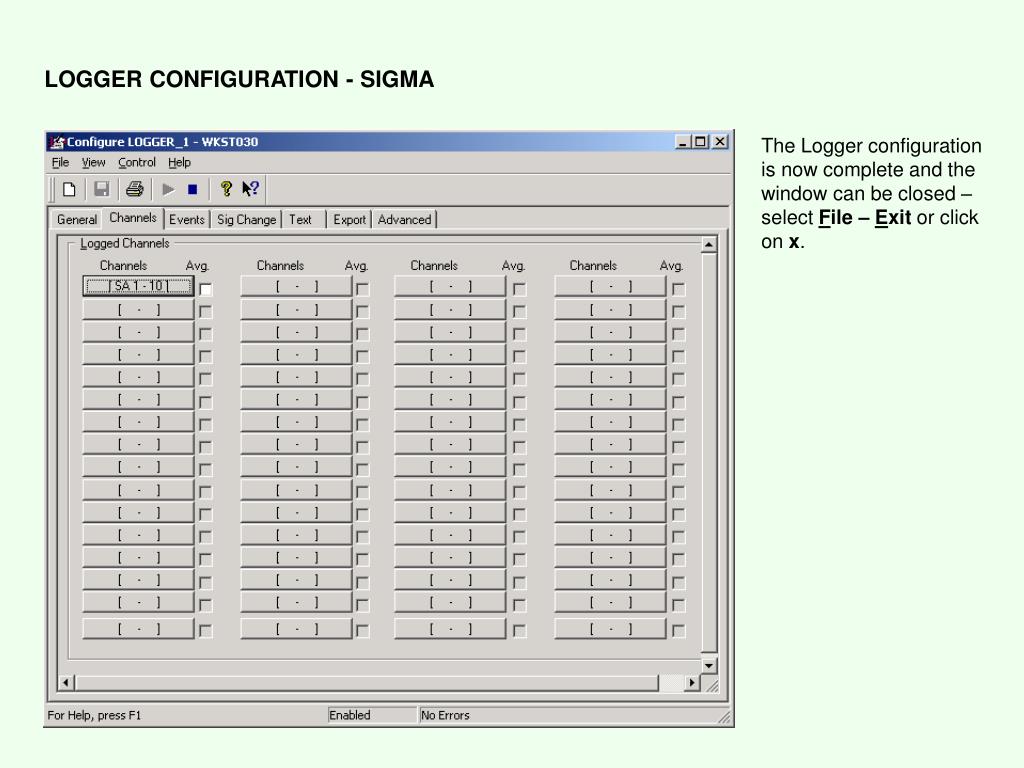Tick the first column's last row Avg. checkbox
Screen dimensions: 1024x768
pyautogui.click(x=206, y=631)
